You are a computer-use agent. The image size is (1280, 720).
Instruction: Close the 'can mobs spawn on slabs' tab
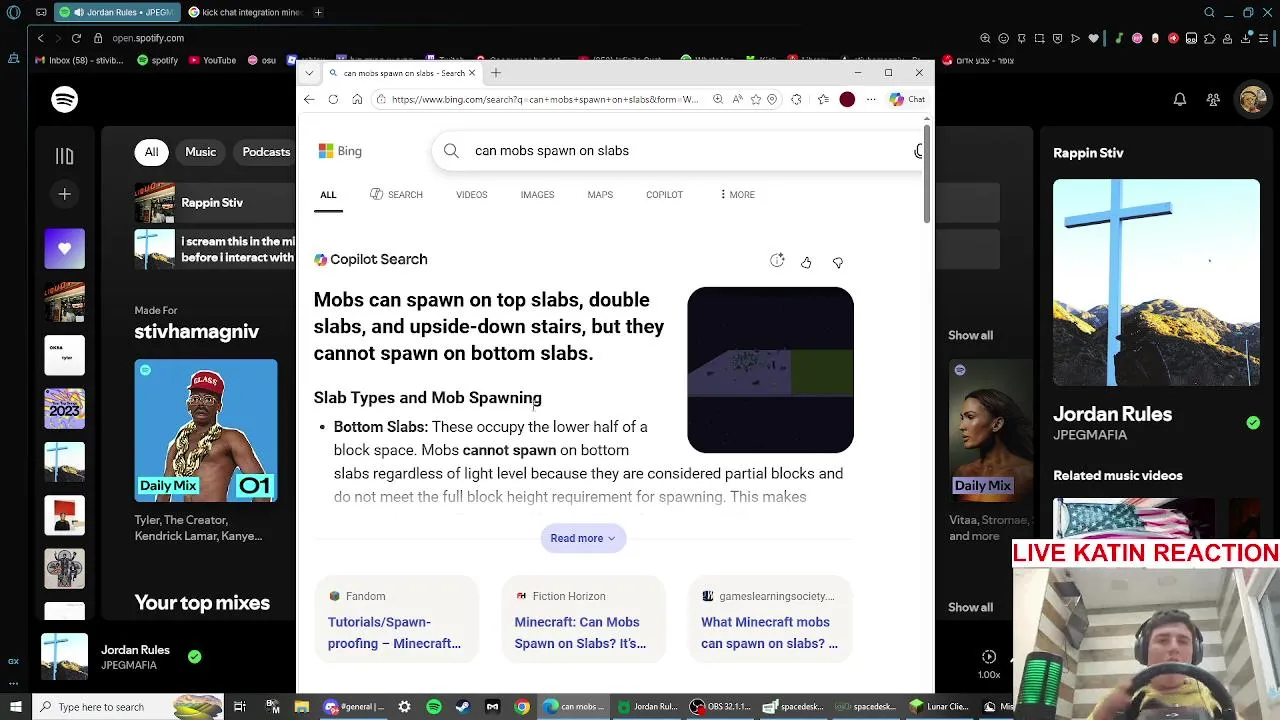coord(473,72)
